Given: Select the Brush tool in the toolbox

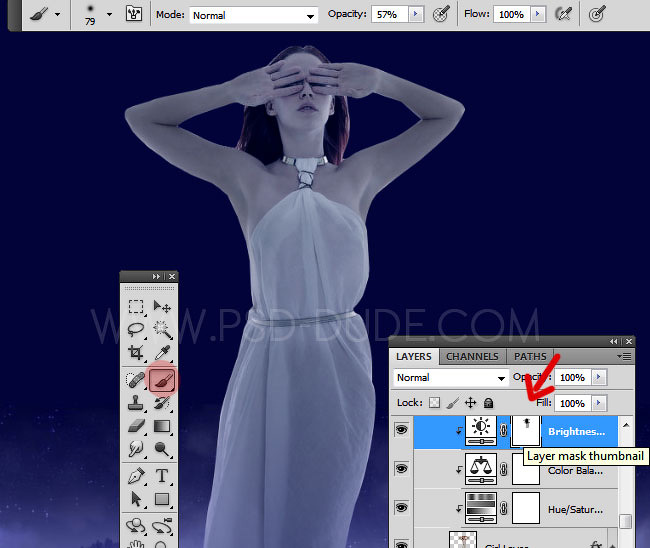Looking at the screenshot, I should coord(162,380).
